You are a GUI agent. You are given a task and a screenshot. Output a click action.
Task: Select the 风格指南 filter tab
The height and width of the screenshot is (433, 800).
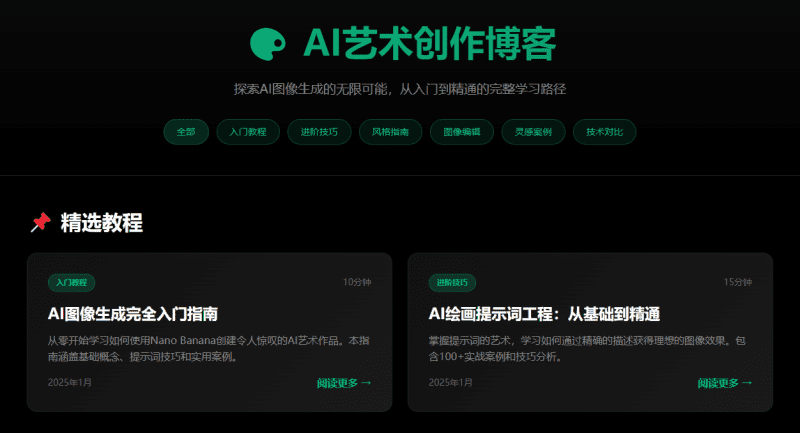tap(391, 132)
